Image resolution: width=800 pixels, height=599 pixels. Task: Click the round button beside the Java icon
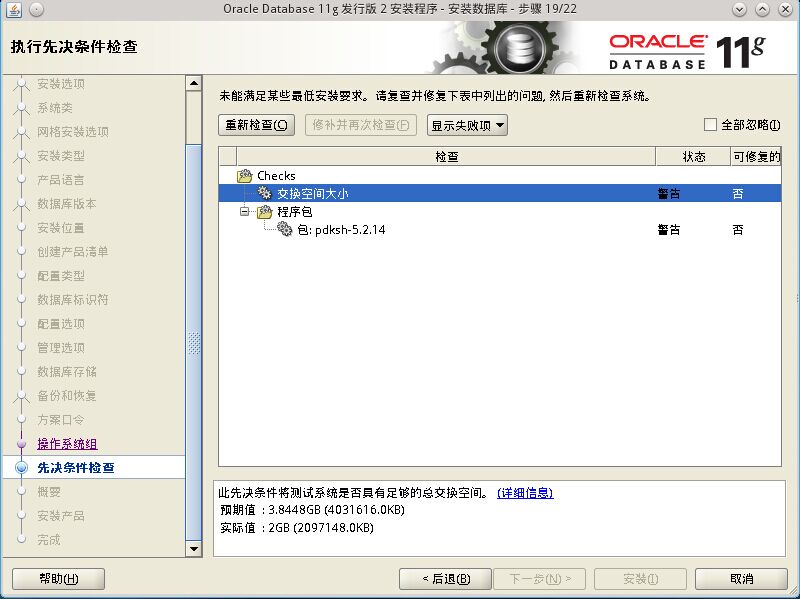click(36, 9)
